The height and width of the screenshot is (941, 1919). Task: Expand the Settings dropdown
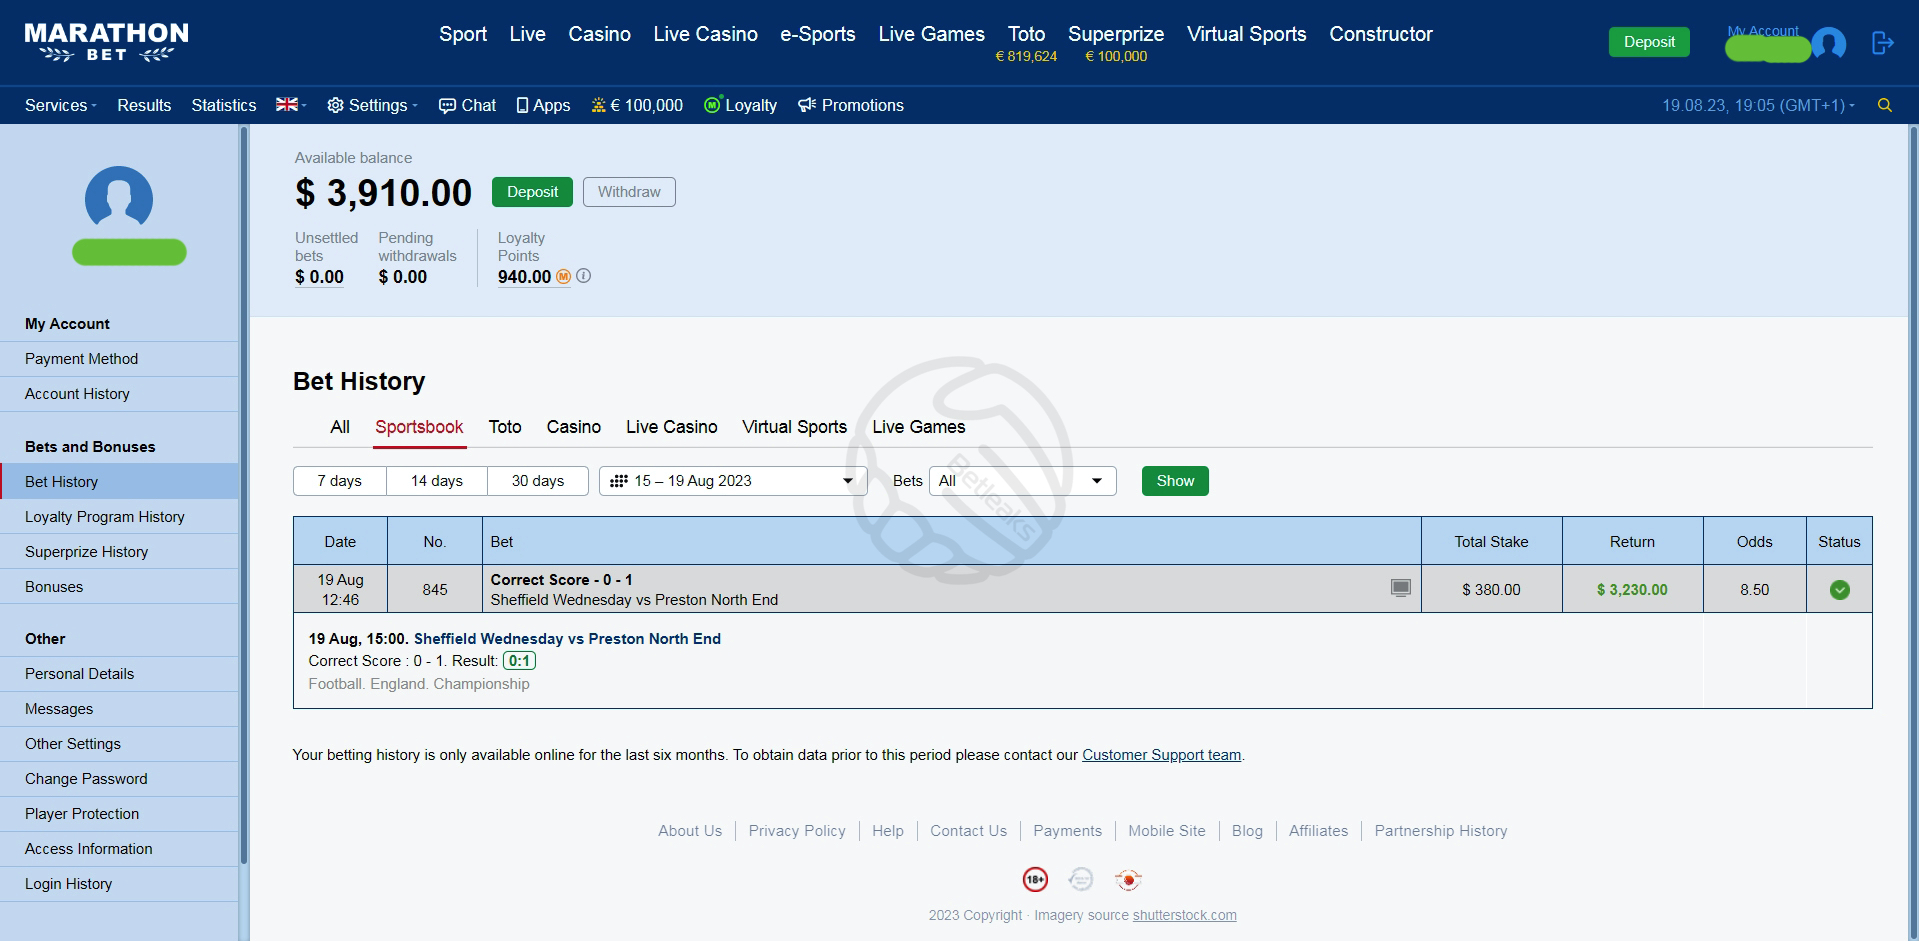pos(372,105)
